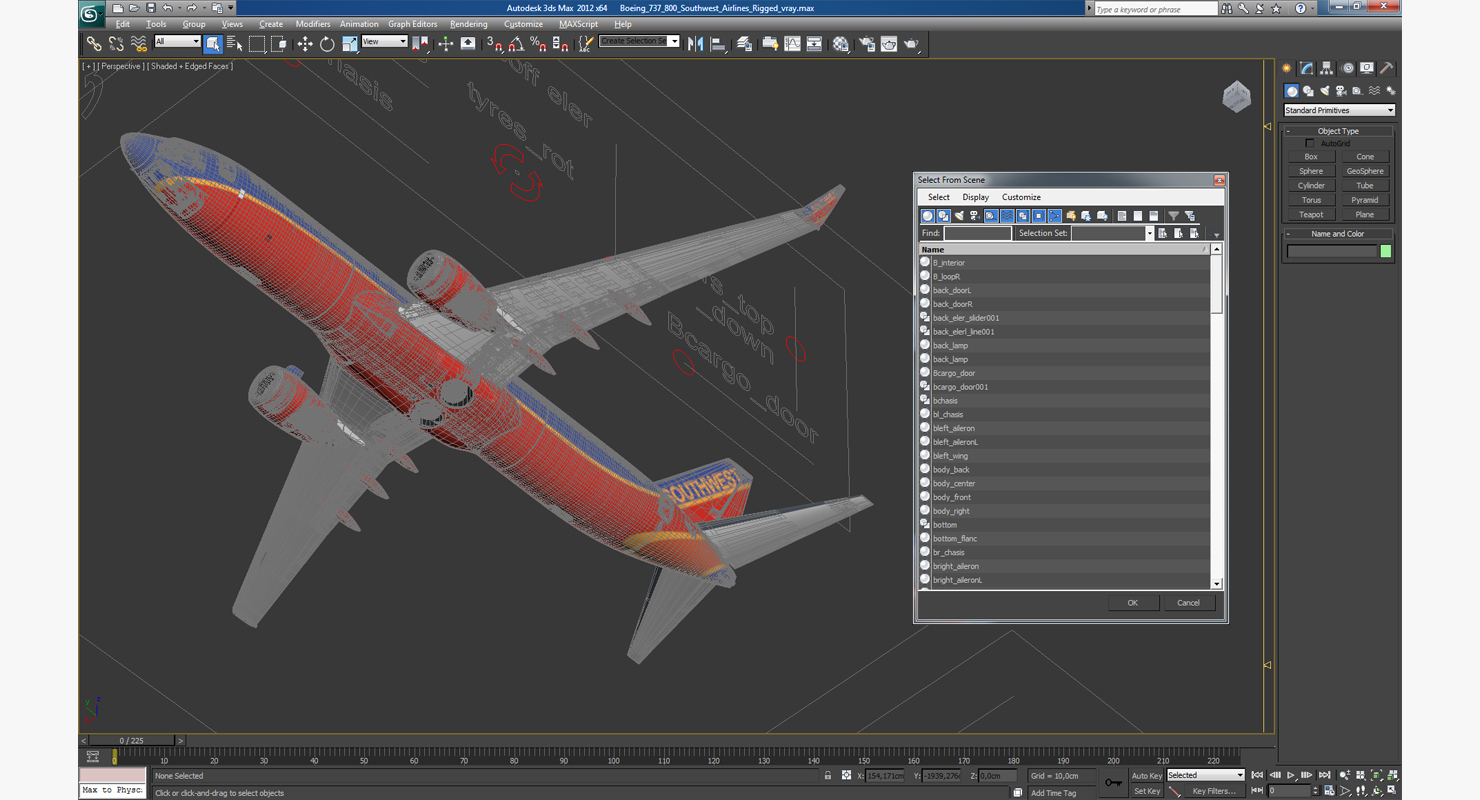Click the Key Filters button
The image size is (1480, 800).
(x=1214, y=791)
